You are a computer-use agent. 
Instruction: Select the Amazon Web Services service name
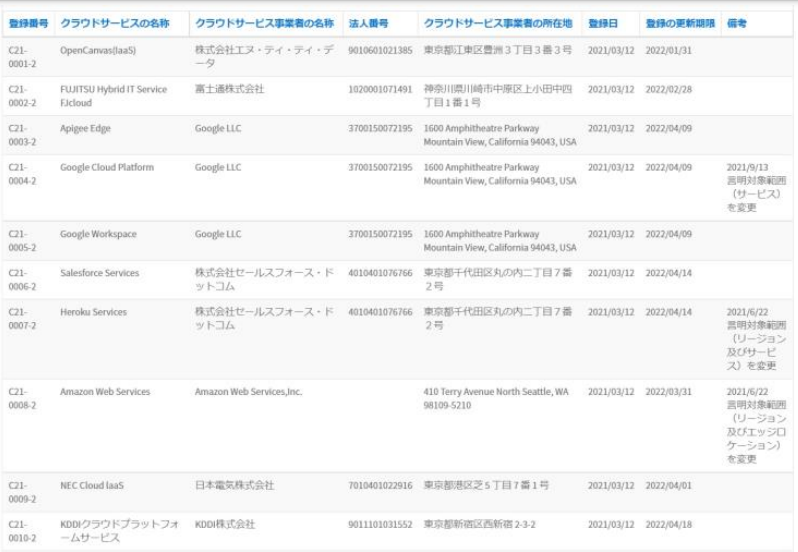pyautogui.click(x=105, y=392)
